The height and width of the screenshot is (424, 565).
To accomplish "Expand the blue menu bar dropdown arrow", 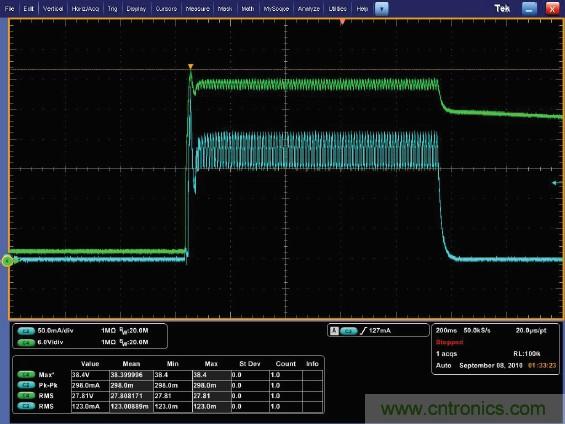I will (x=382, y=9).
